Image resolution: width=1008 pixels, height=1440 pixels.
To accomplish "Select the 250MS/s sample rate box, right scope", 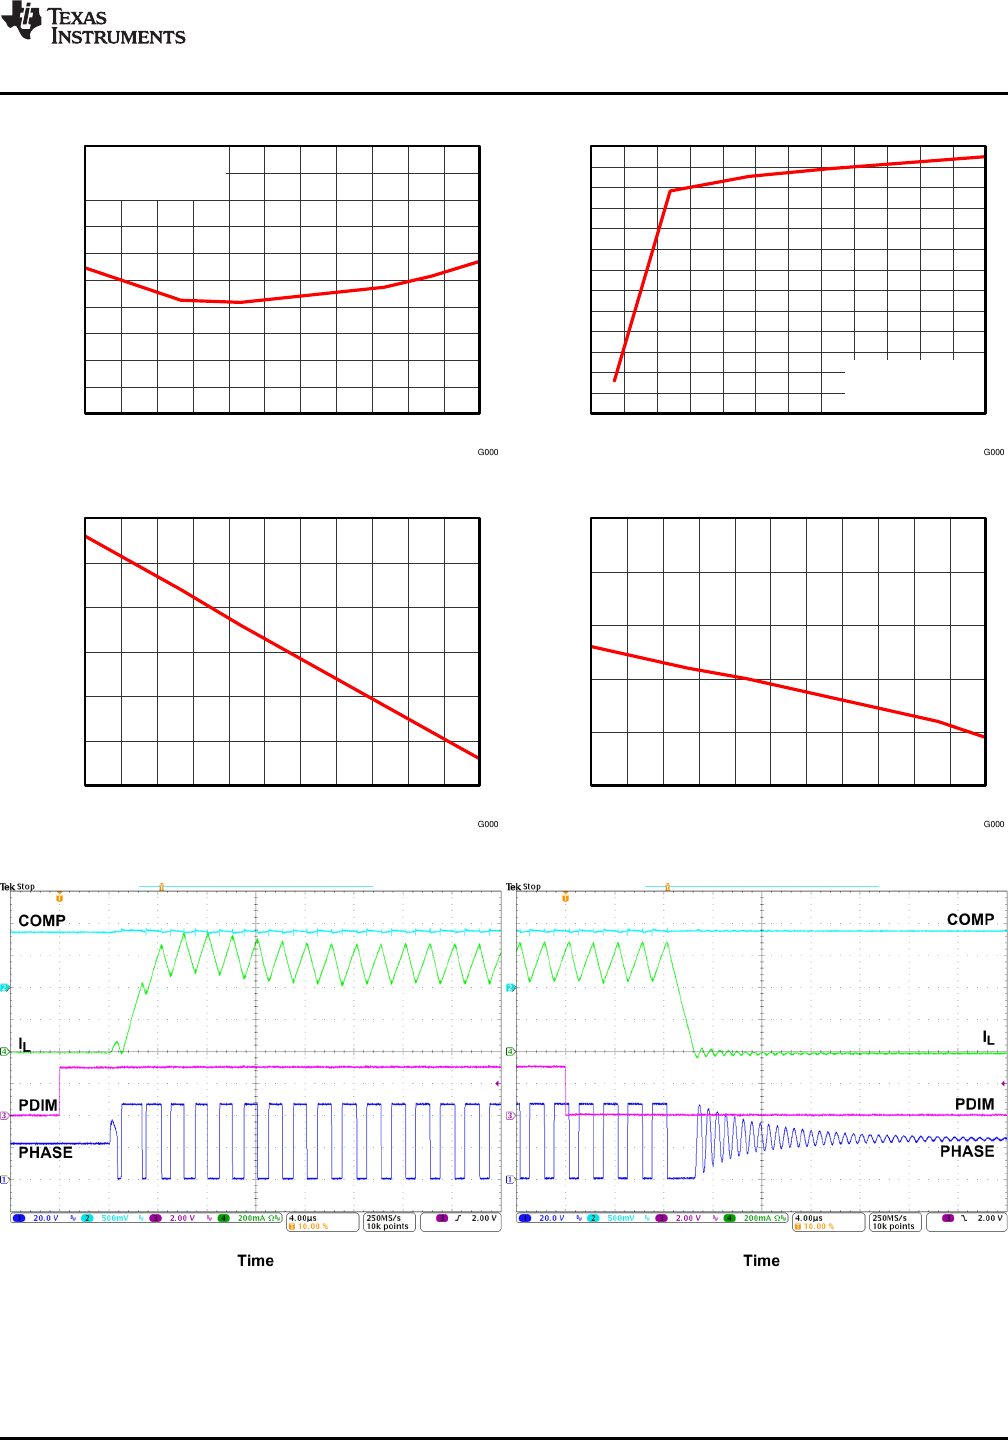I will pyautogui.click(x=895, y=1222).
